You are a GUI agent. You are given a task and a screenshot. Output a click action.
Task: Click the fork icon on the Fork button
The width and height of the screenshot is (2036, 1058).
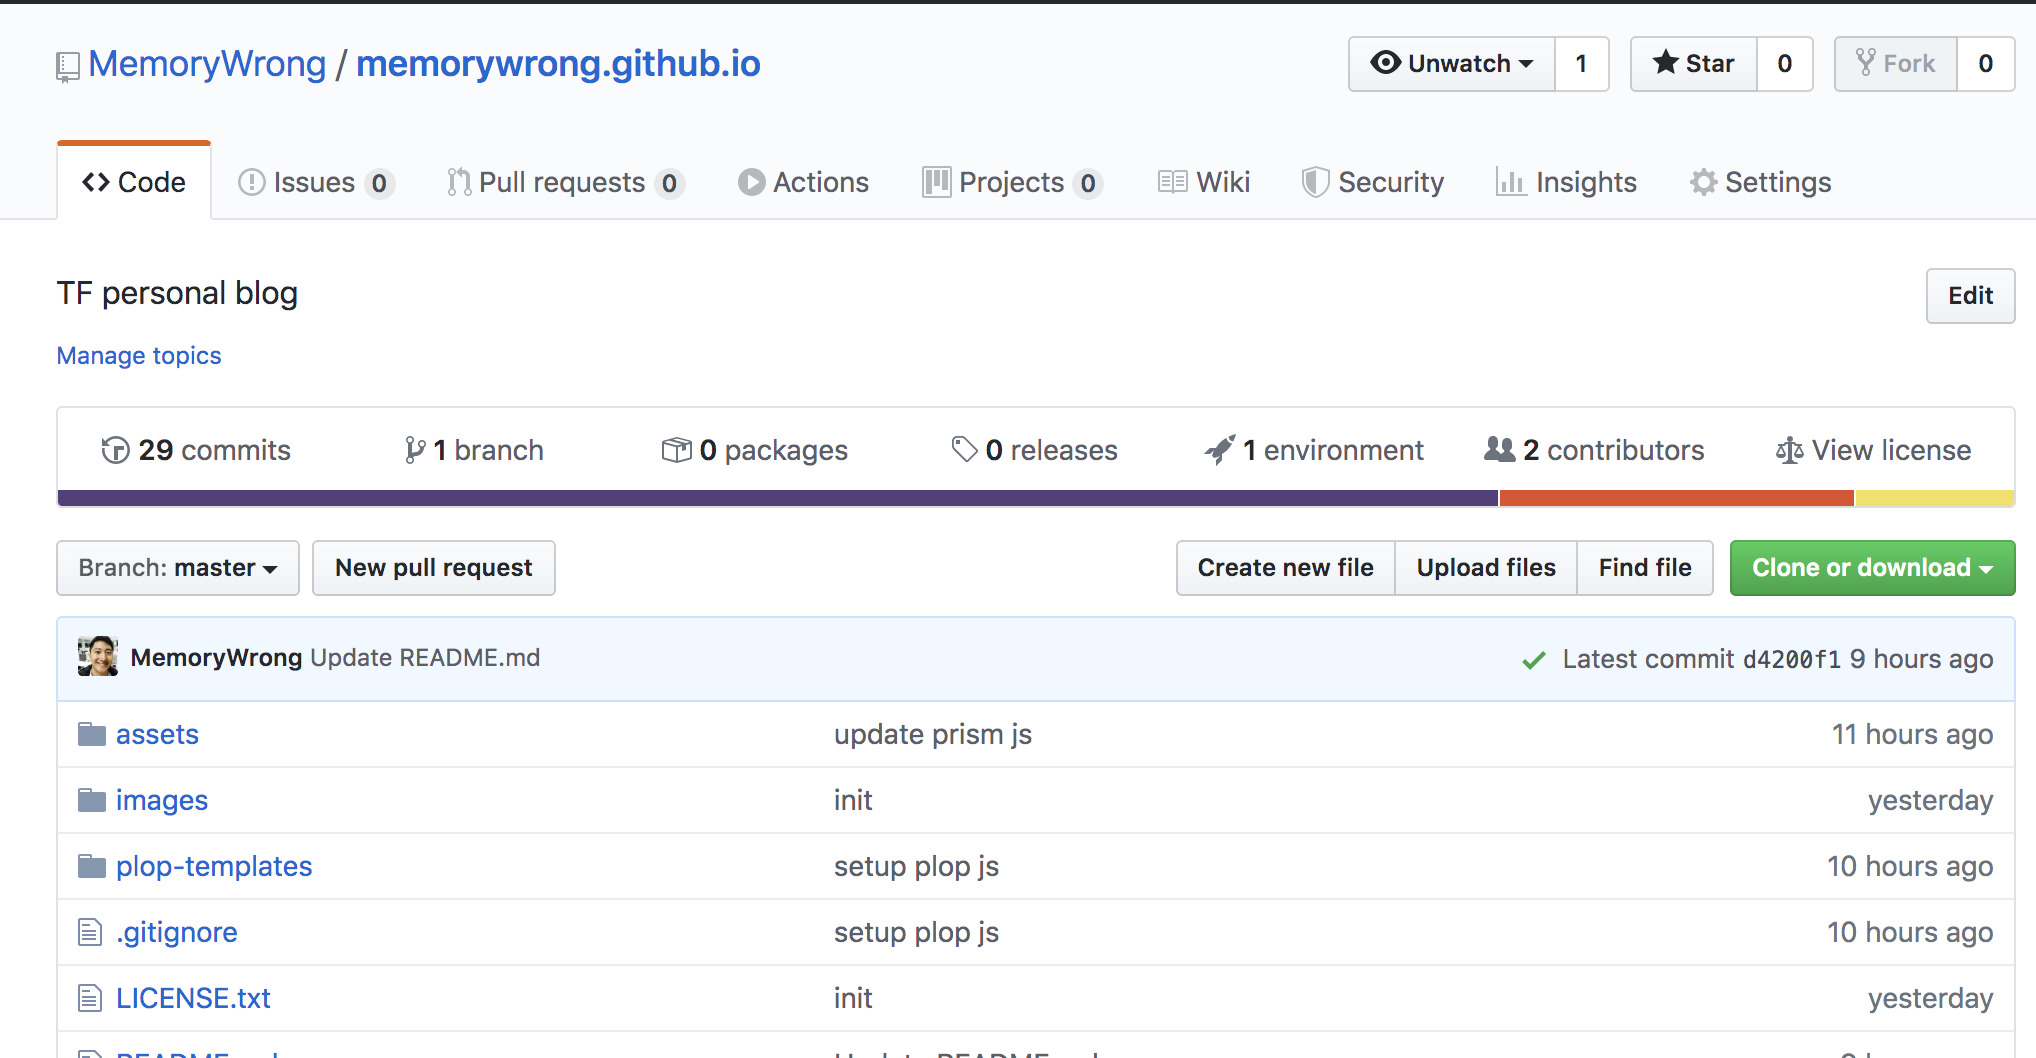tap(1865, 63)
